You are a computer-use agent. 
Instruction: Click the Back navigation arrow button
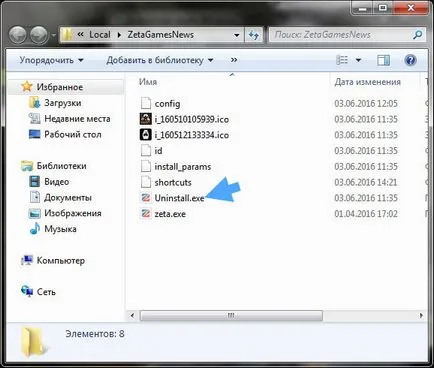(x=17, y=35)
